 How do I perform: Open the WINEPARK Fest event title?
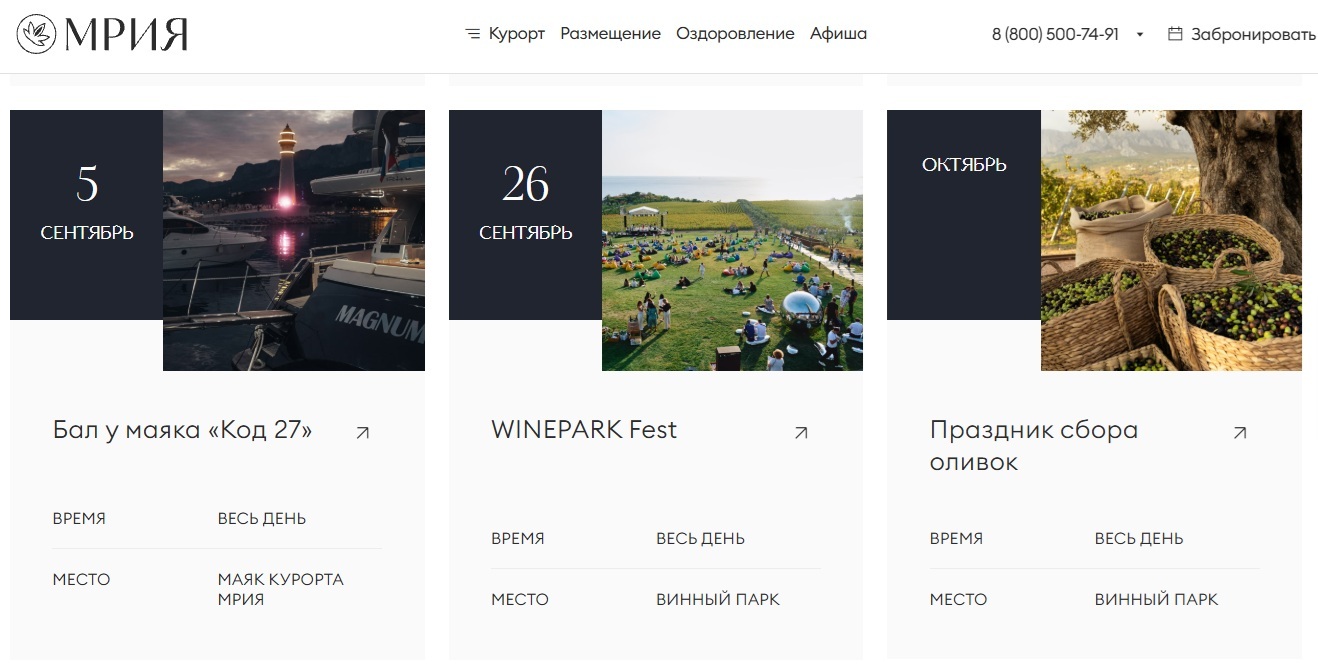[x=584, y=430]
